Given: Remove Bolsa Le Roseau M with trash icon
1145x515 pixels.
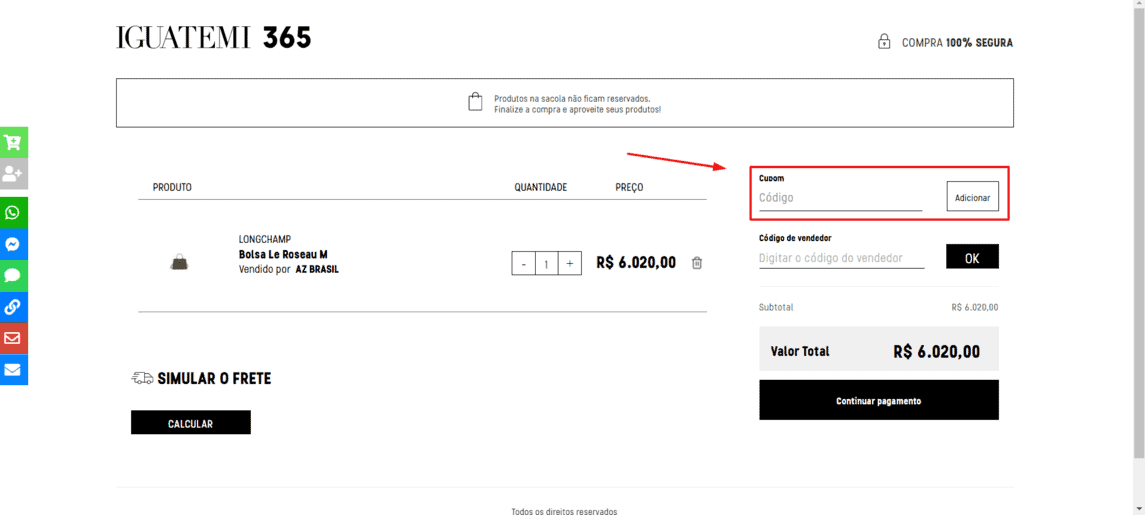Looking at the screenshot, I should 697,263.
